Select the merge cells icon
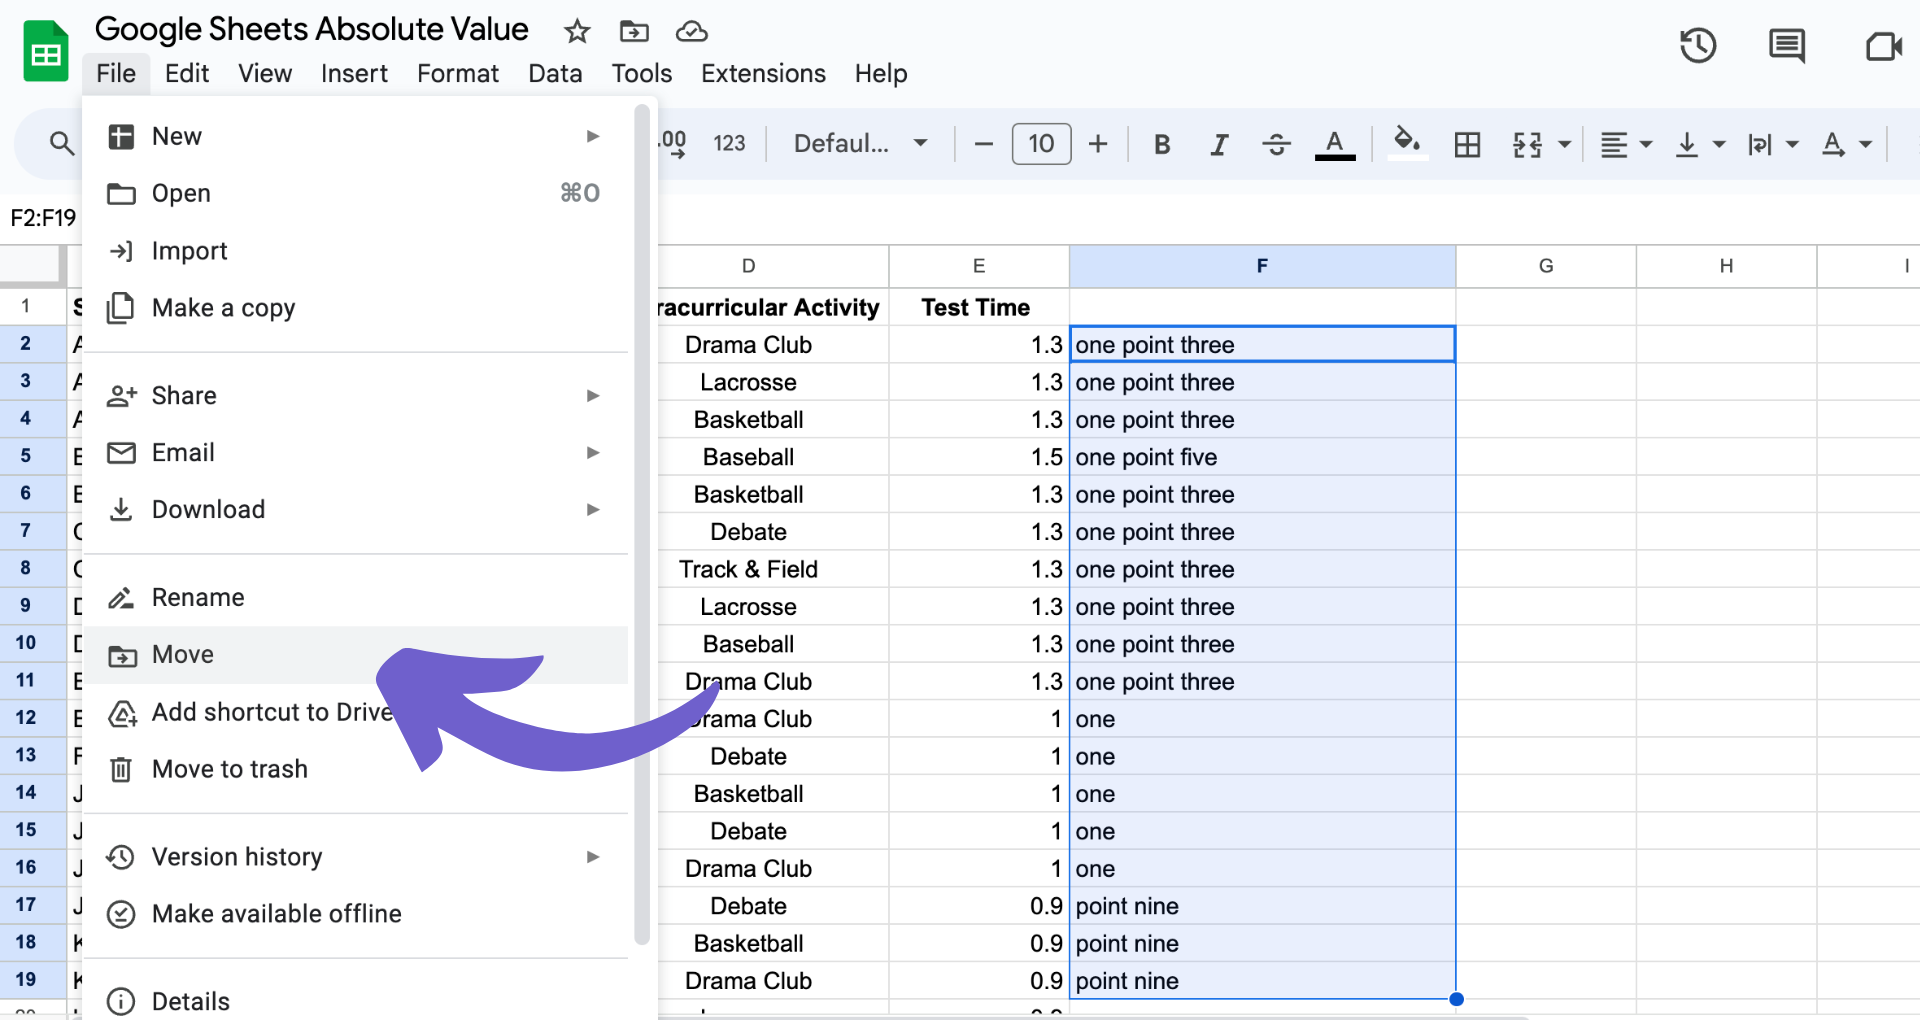 click(x=1529, y=144)
